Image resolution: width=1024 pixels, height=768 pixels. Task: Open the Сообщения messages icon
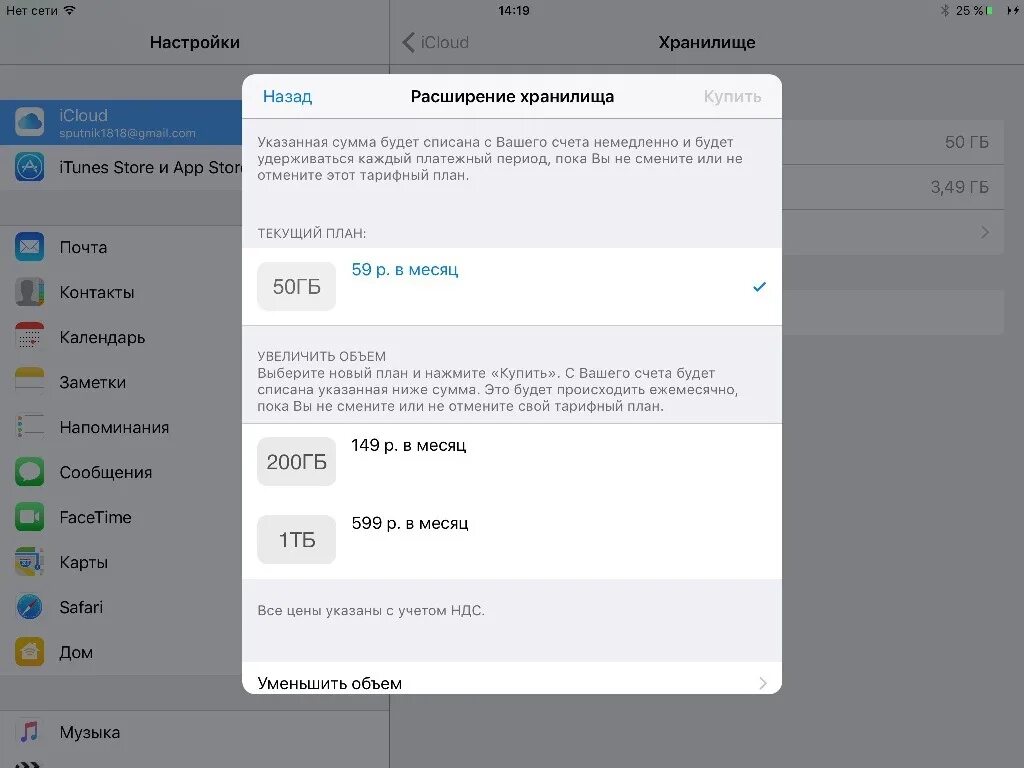coord(29,472)
